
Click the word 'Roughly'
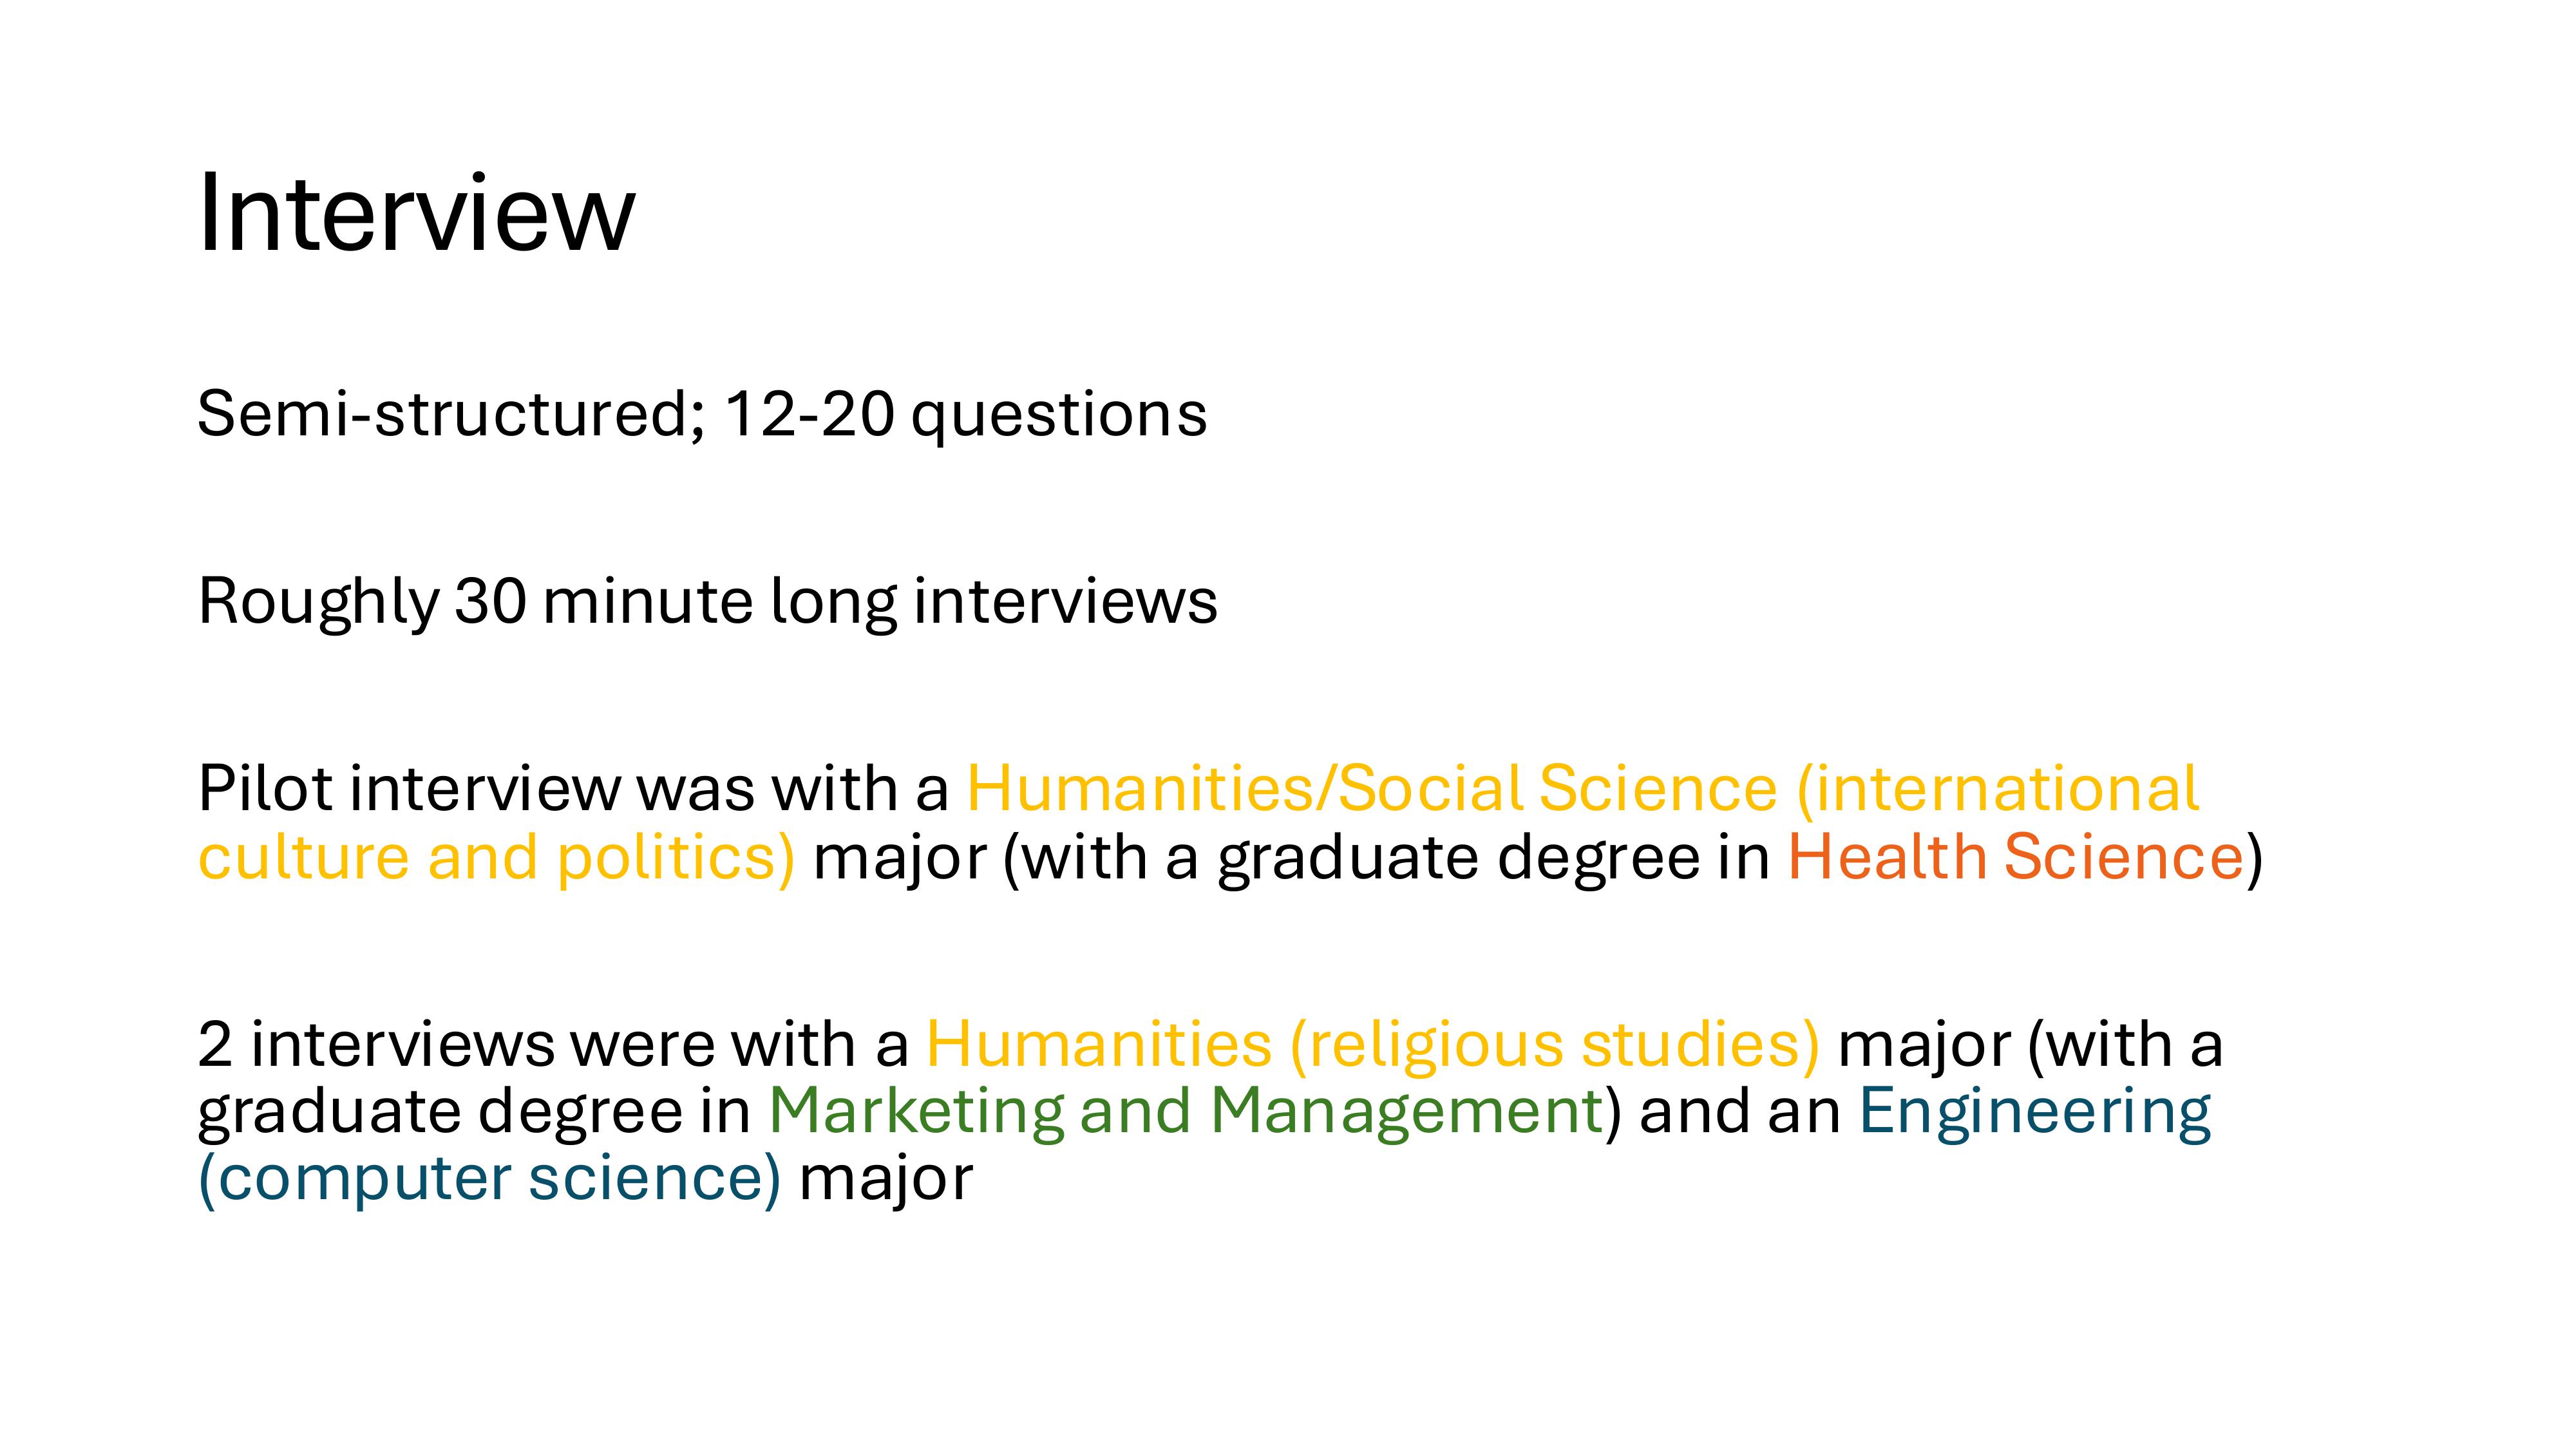tap(319, 603)
